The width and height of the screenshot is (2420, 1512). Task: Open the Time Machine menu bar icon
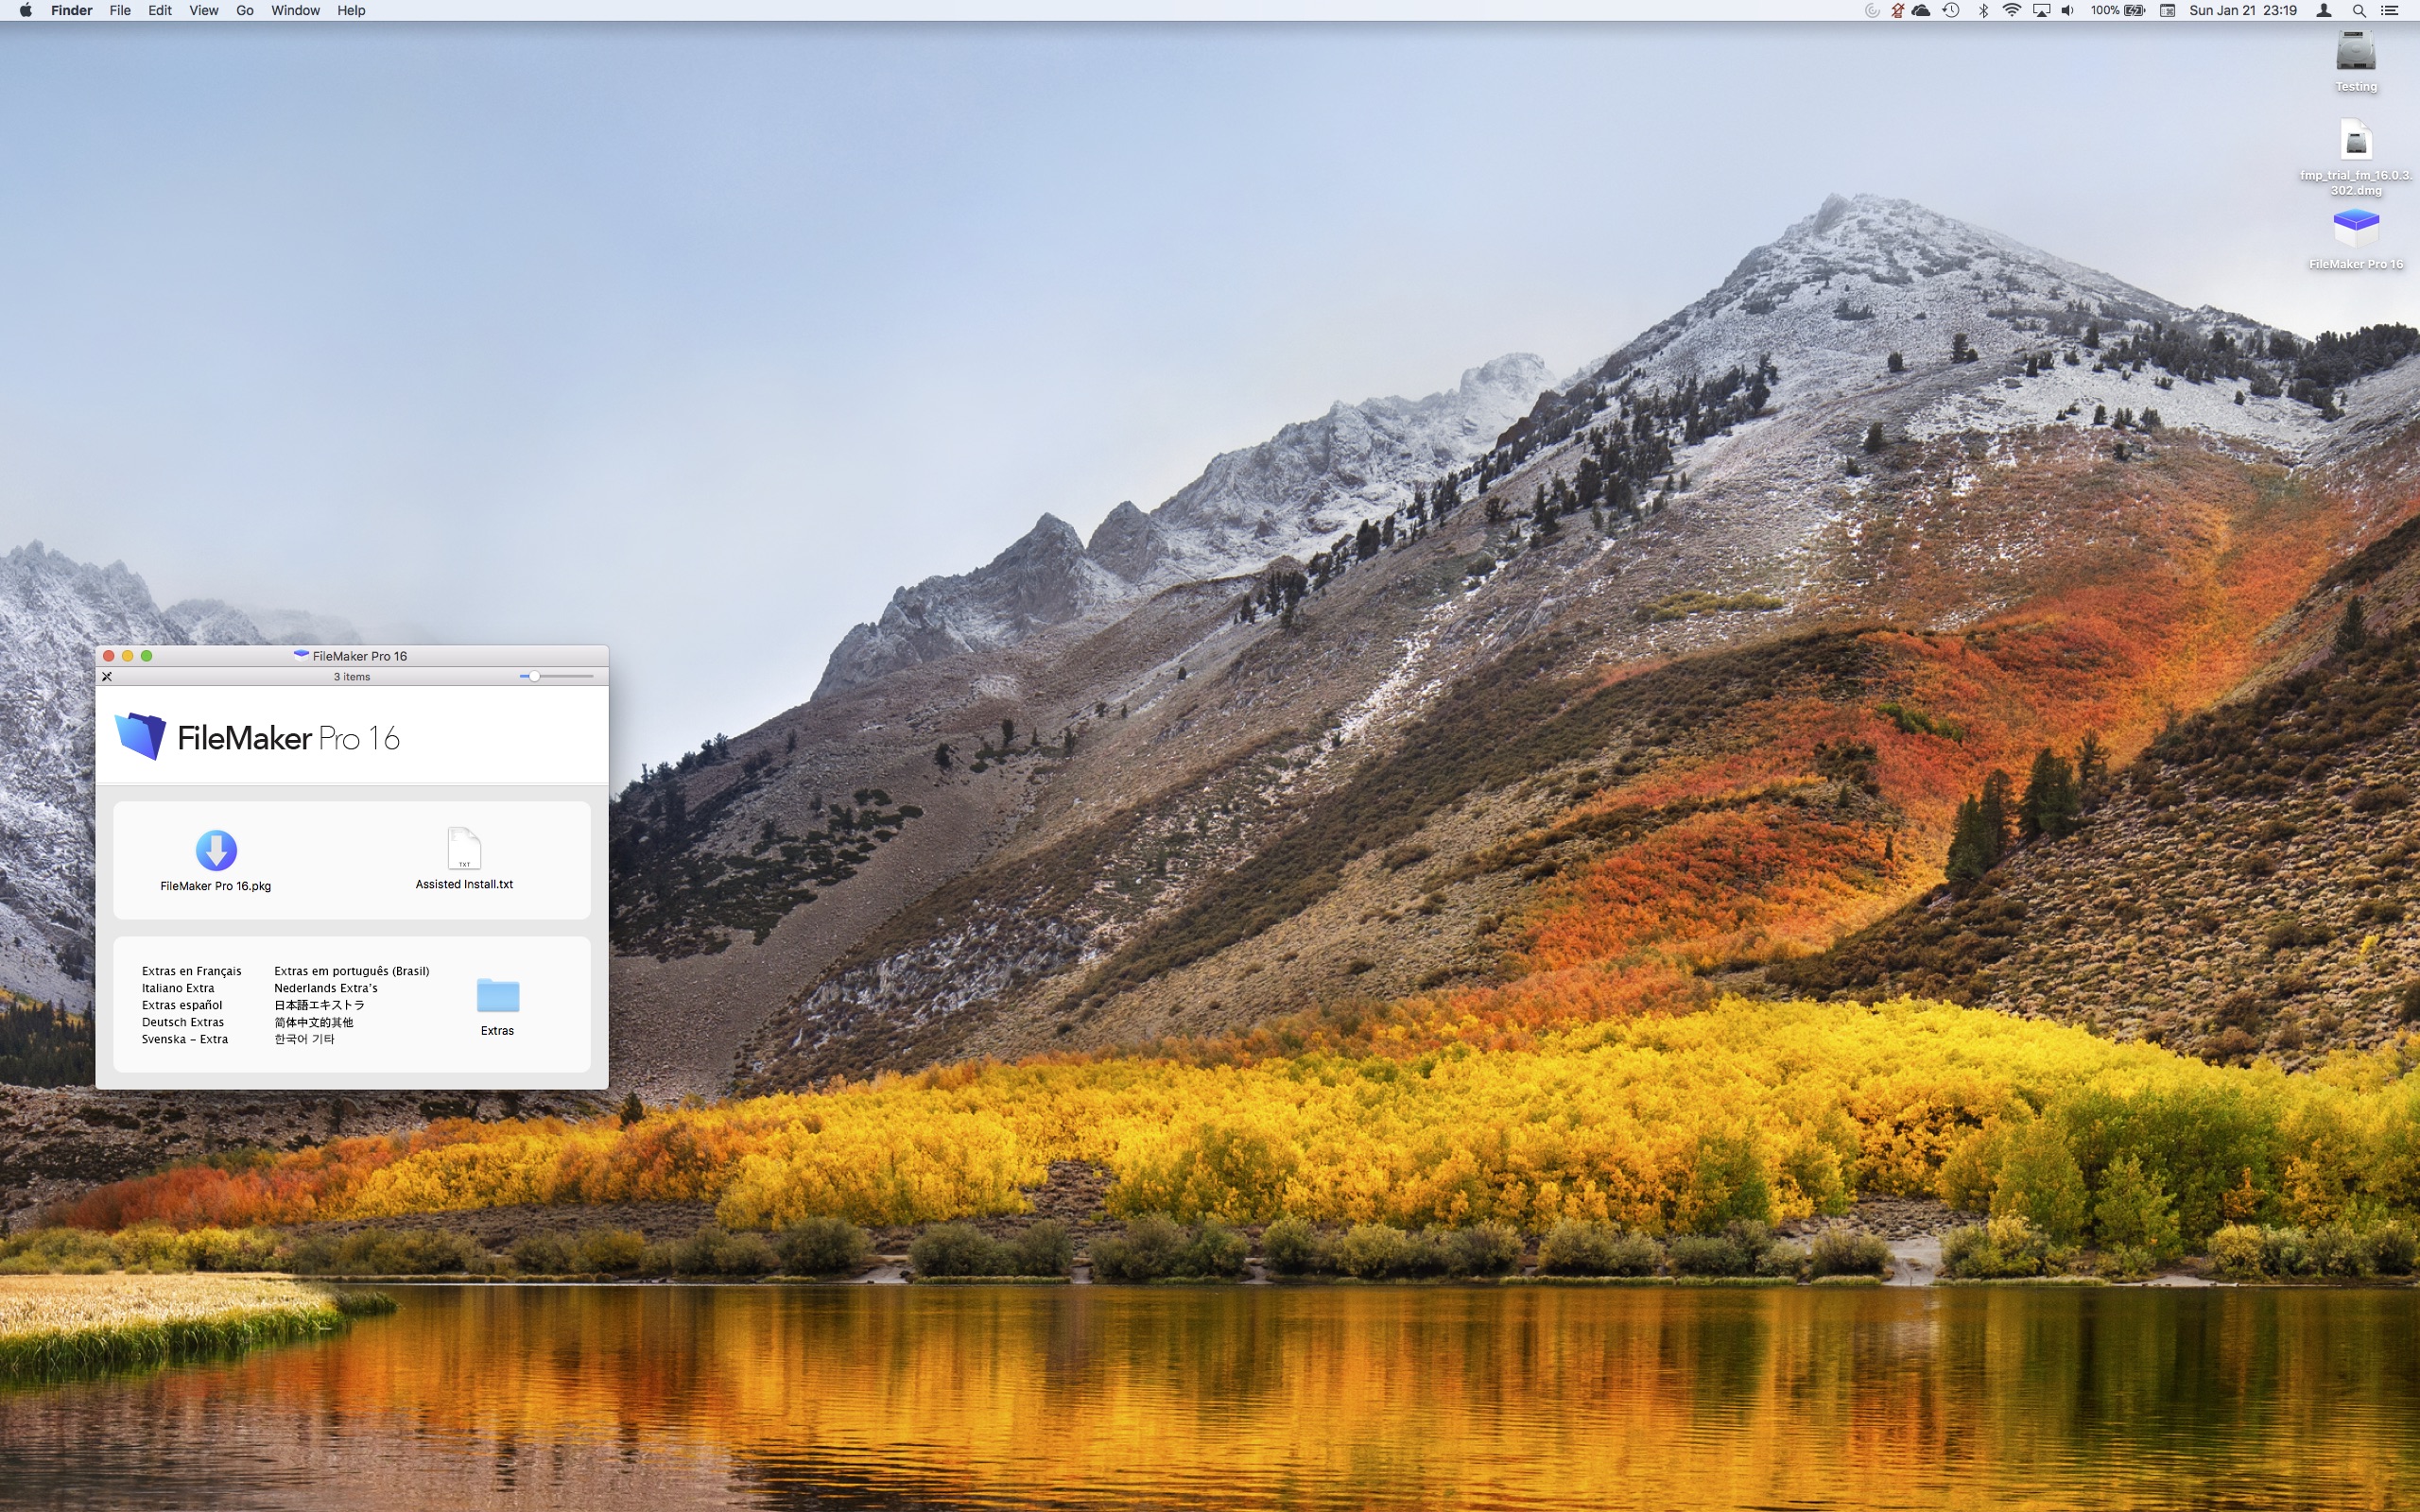[1950, 11]
